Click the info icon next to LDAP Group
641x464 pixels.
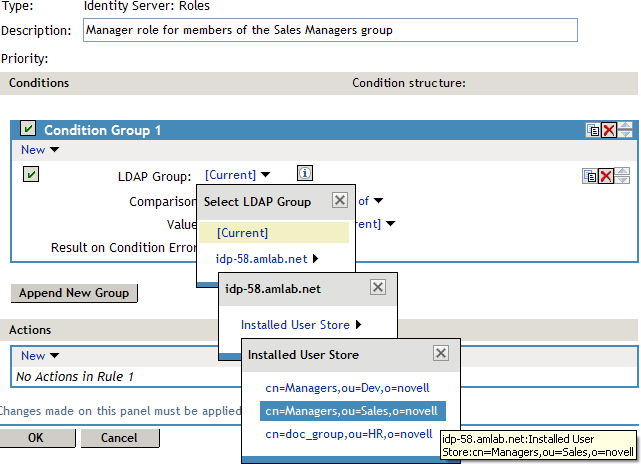(306, 174)
